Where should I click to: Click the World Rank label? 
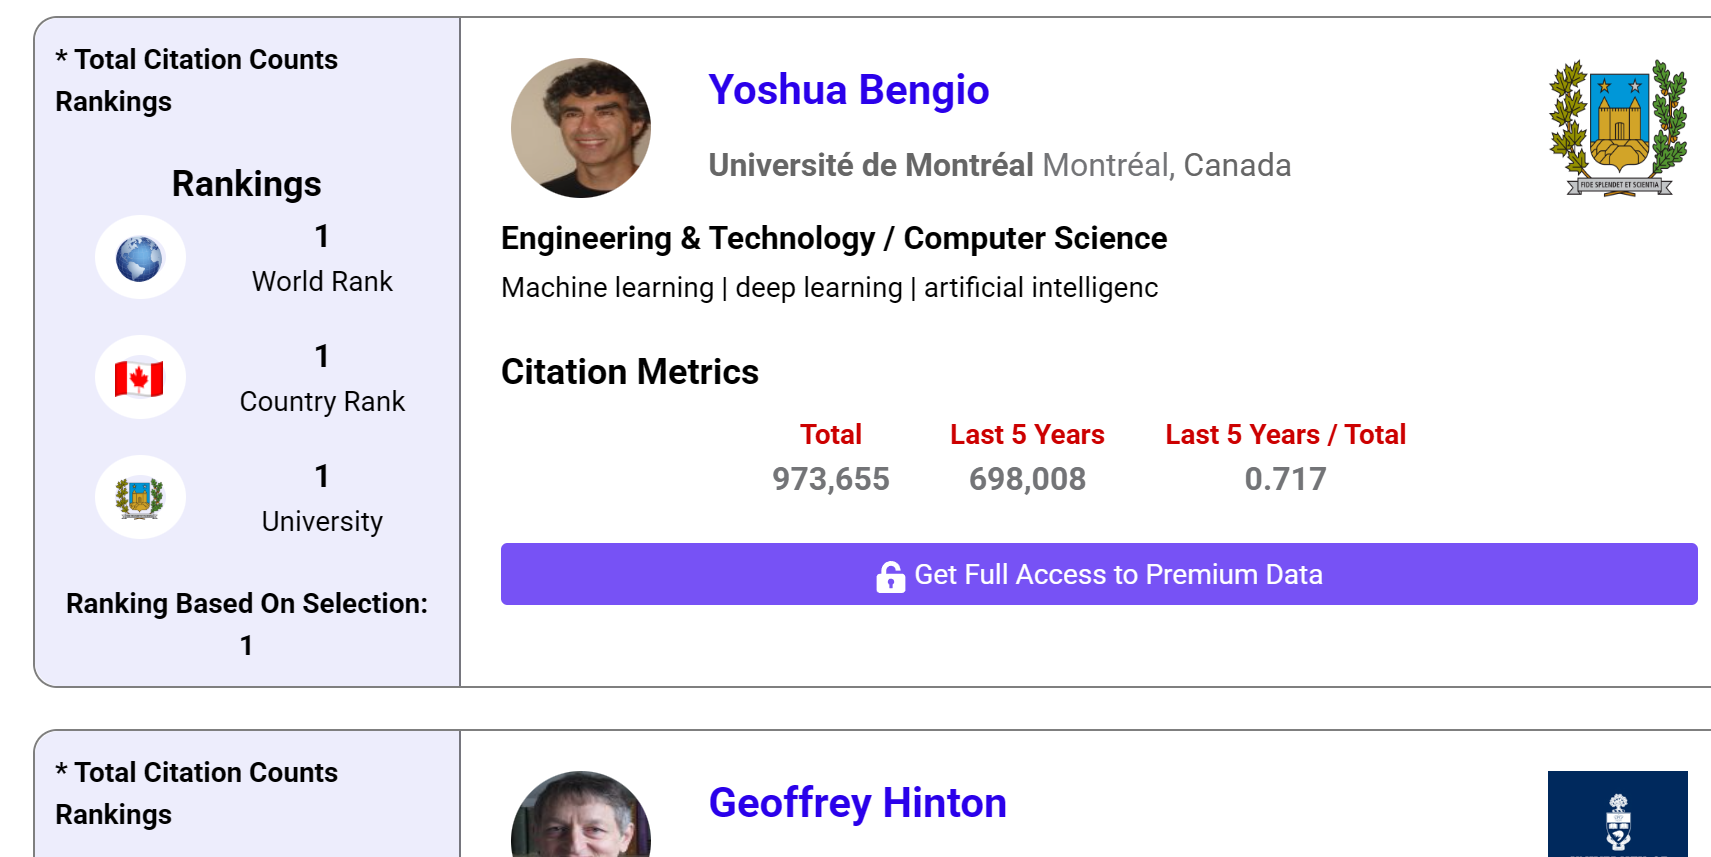pyautogui.click(x=322, y=282)
